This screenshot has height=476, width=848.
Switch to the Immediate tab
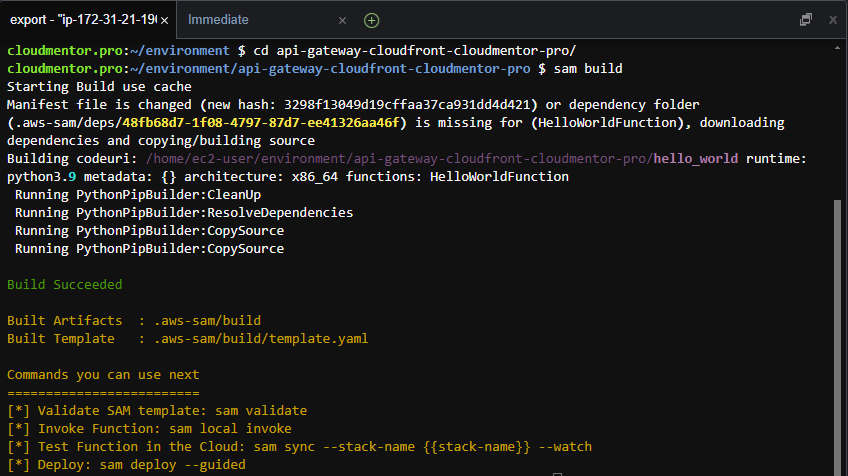click(219, 20)
